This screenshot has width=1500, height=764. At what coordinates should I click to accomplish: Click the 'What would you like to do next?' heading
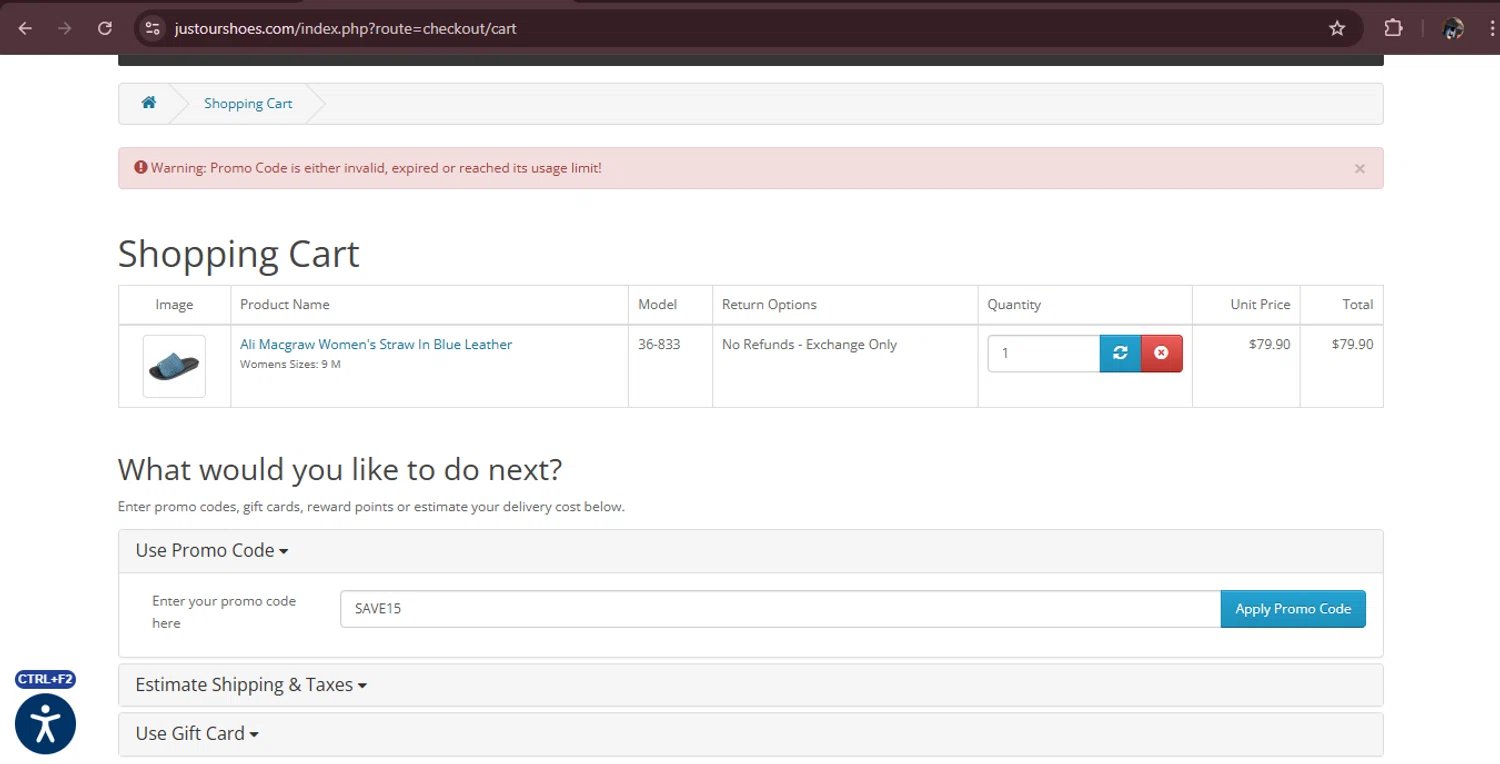(340, 469)
